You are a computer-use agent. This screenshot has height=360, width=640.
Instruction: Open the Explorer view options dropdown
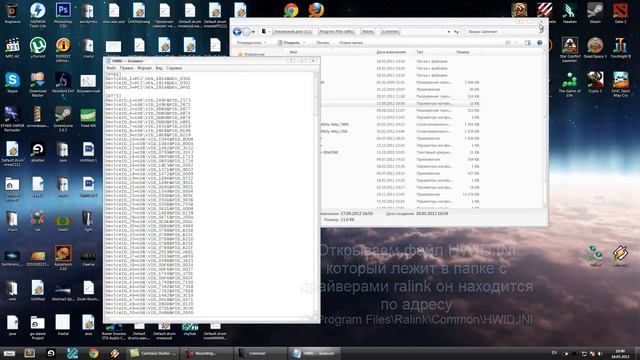[x=516, y=42]
